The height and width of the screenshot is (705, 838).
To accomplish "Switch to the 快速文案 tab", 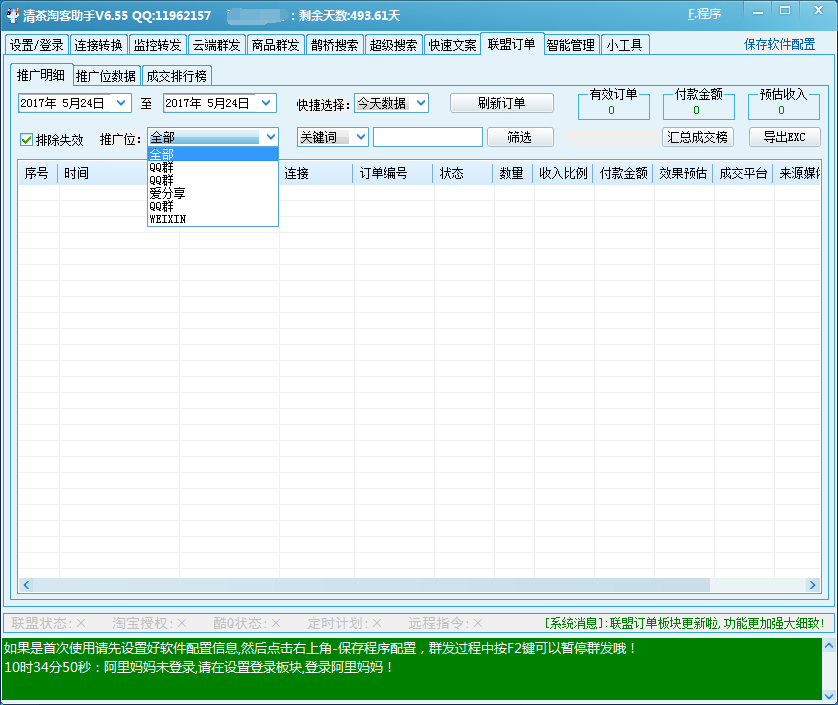I will click(x=453, y=45).
